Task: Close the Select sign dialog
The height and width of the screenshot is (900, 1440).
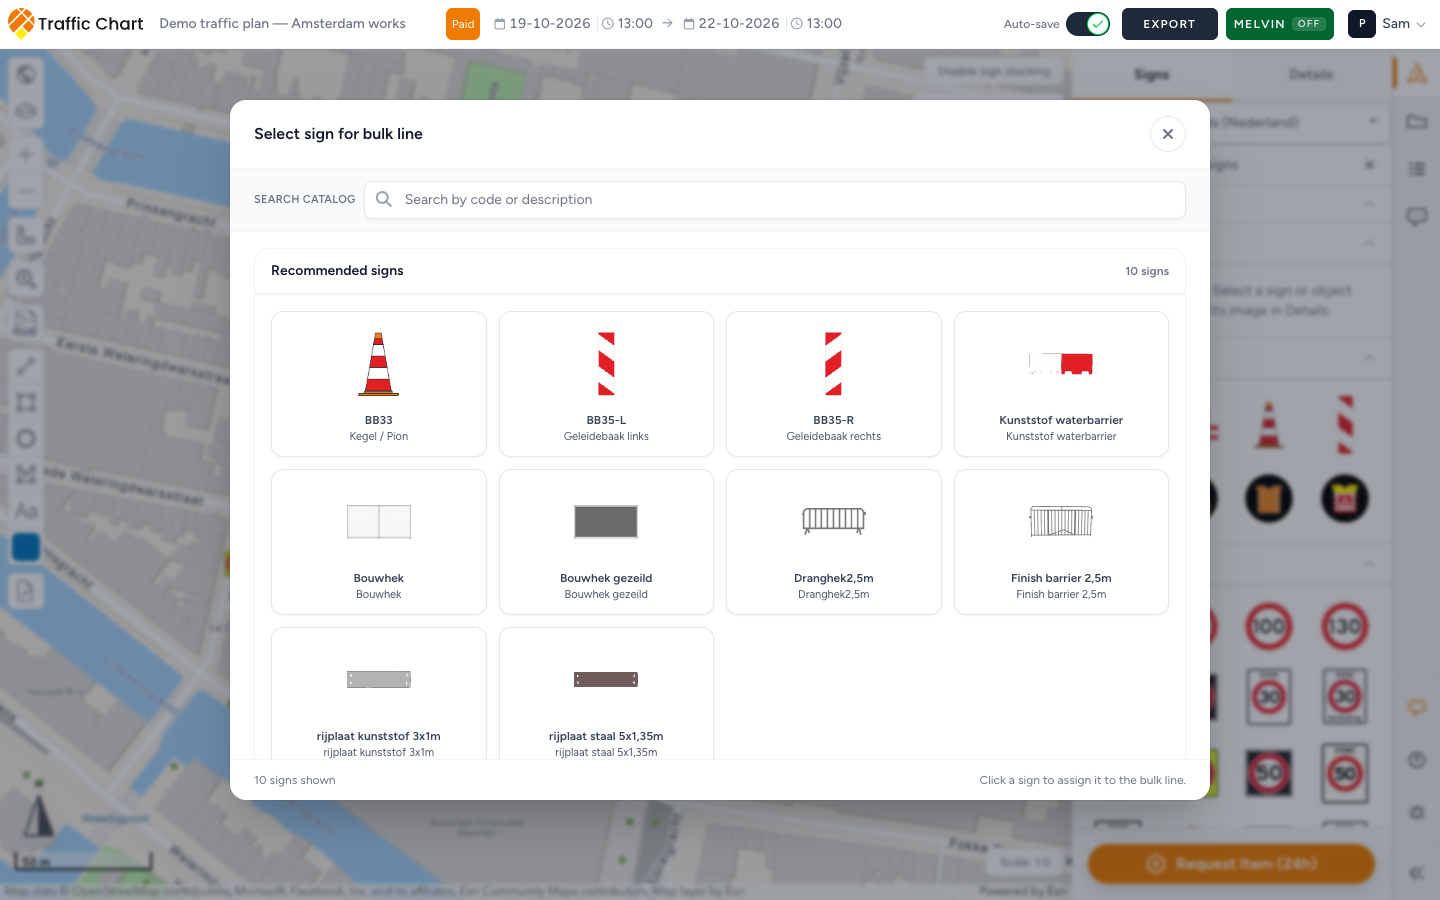Action: click(x=1167, y=134)
